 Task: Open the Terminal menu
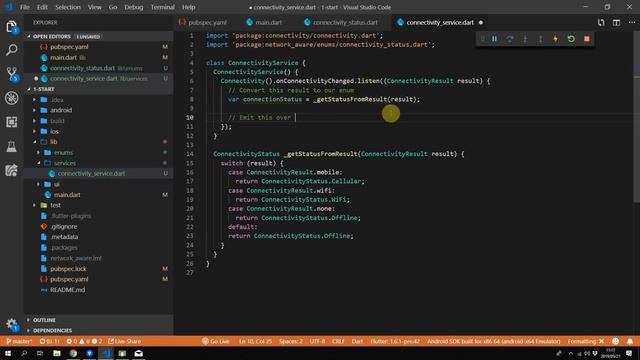coord(162,7)
